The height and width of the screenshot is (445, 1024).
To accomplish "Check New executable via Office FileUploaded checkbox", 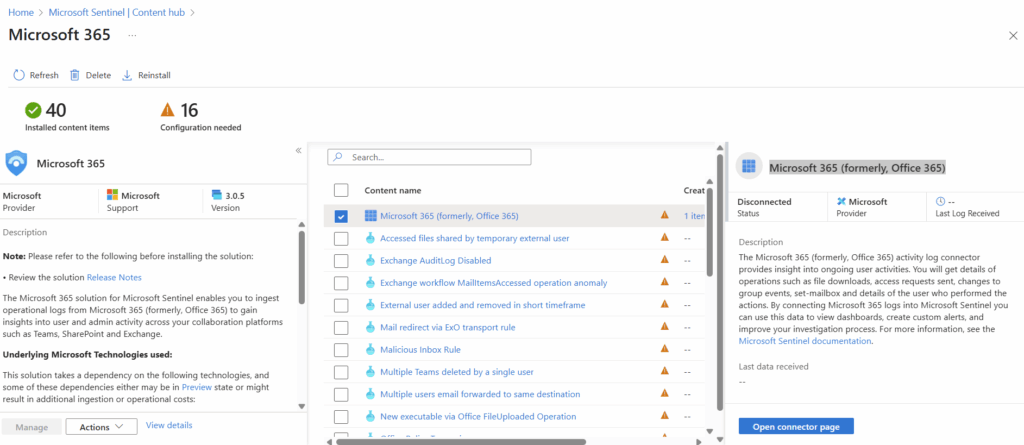I will click(x=341, y=416).
